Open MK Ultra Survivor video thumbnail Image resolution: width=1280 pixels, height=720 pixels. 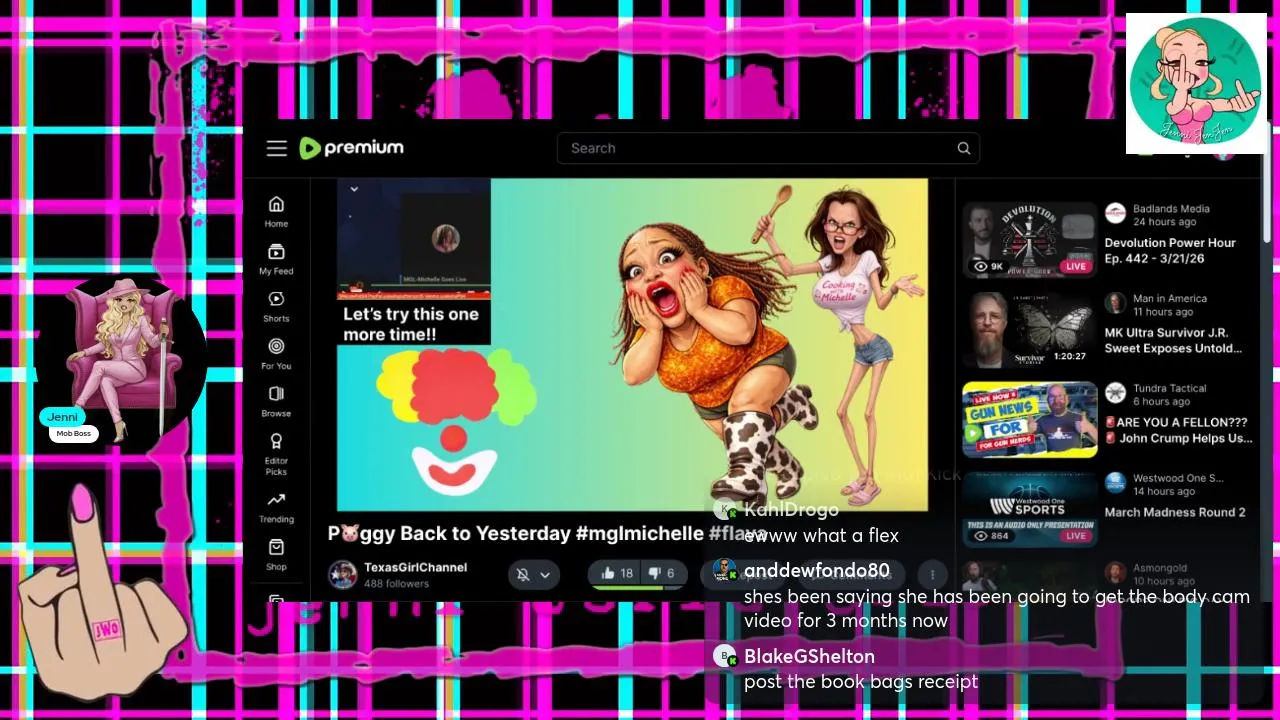(x=1030, y=330)
